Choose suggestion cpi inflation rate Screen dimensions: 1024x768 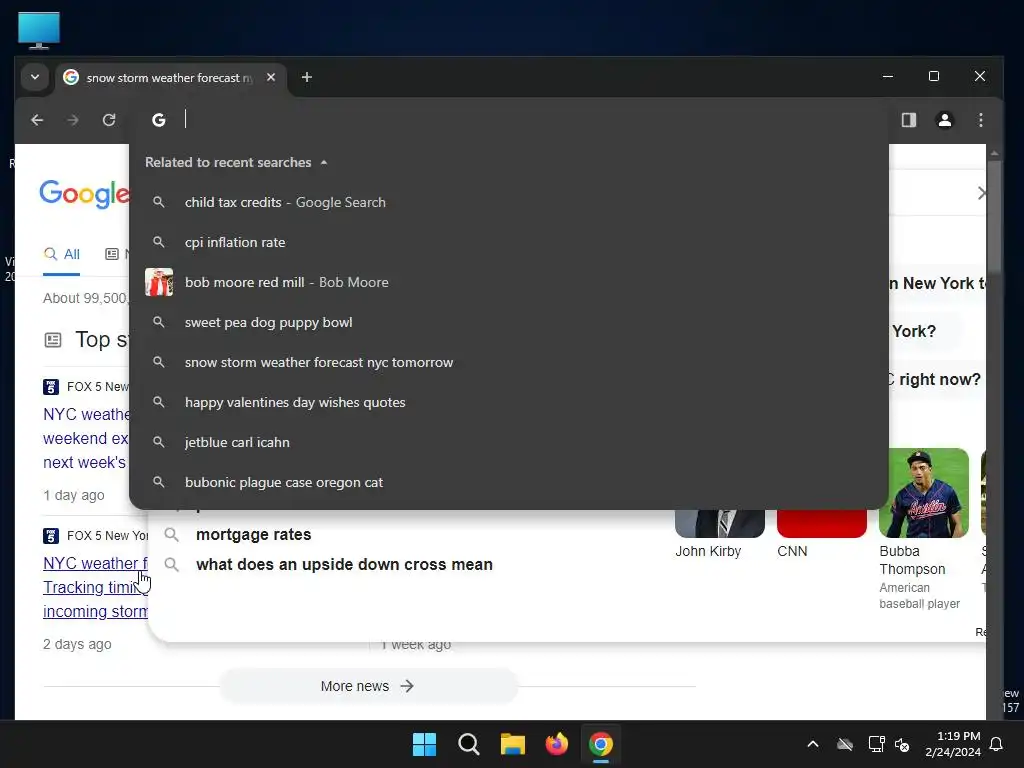pyautogui.click(x=509, y=242)
